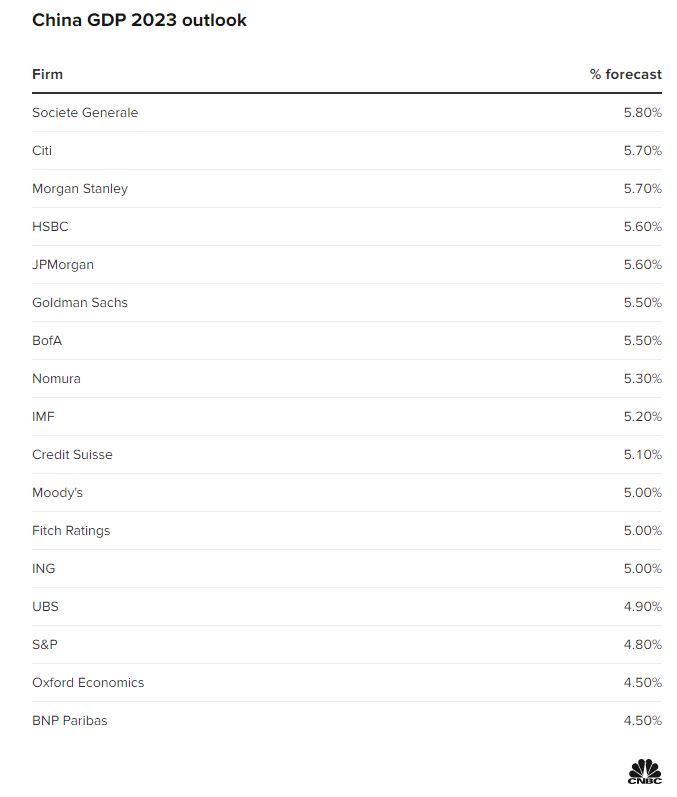Select the Morgan Stanley entry
The height and width of the screenshot is (797, 677).
click(x=80, y=189)
